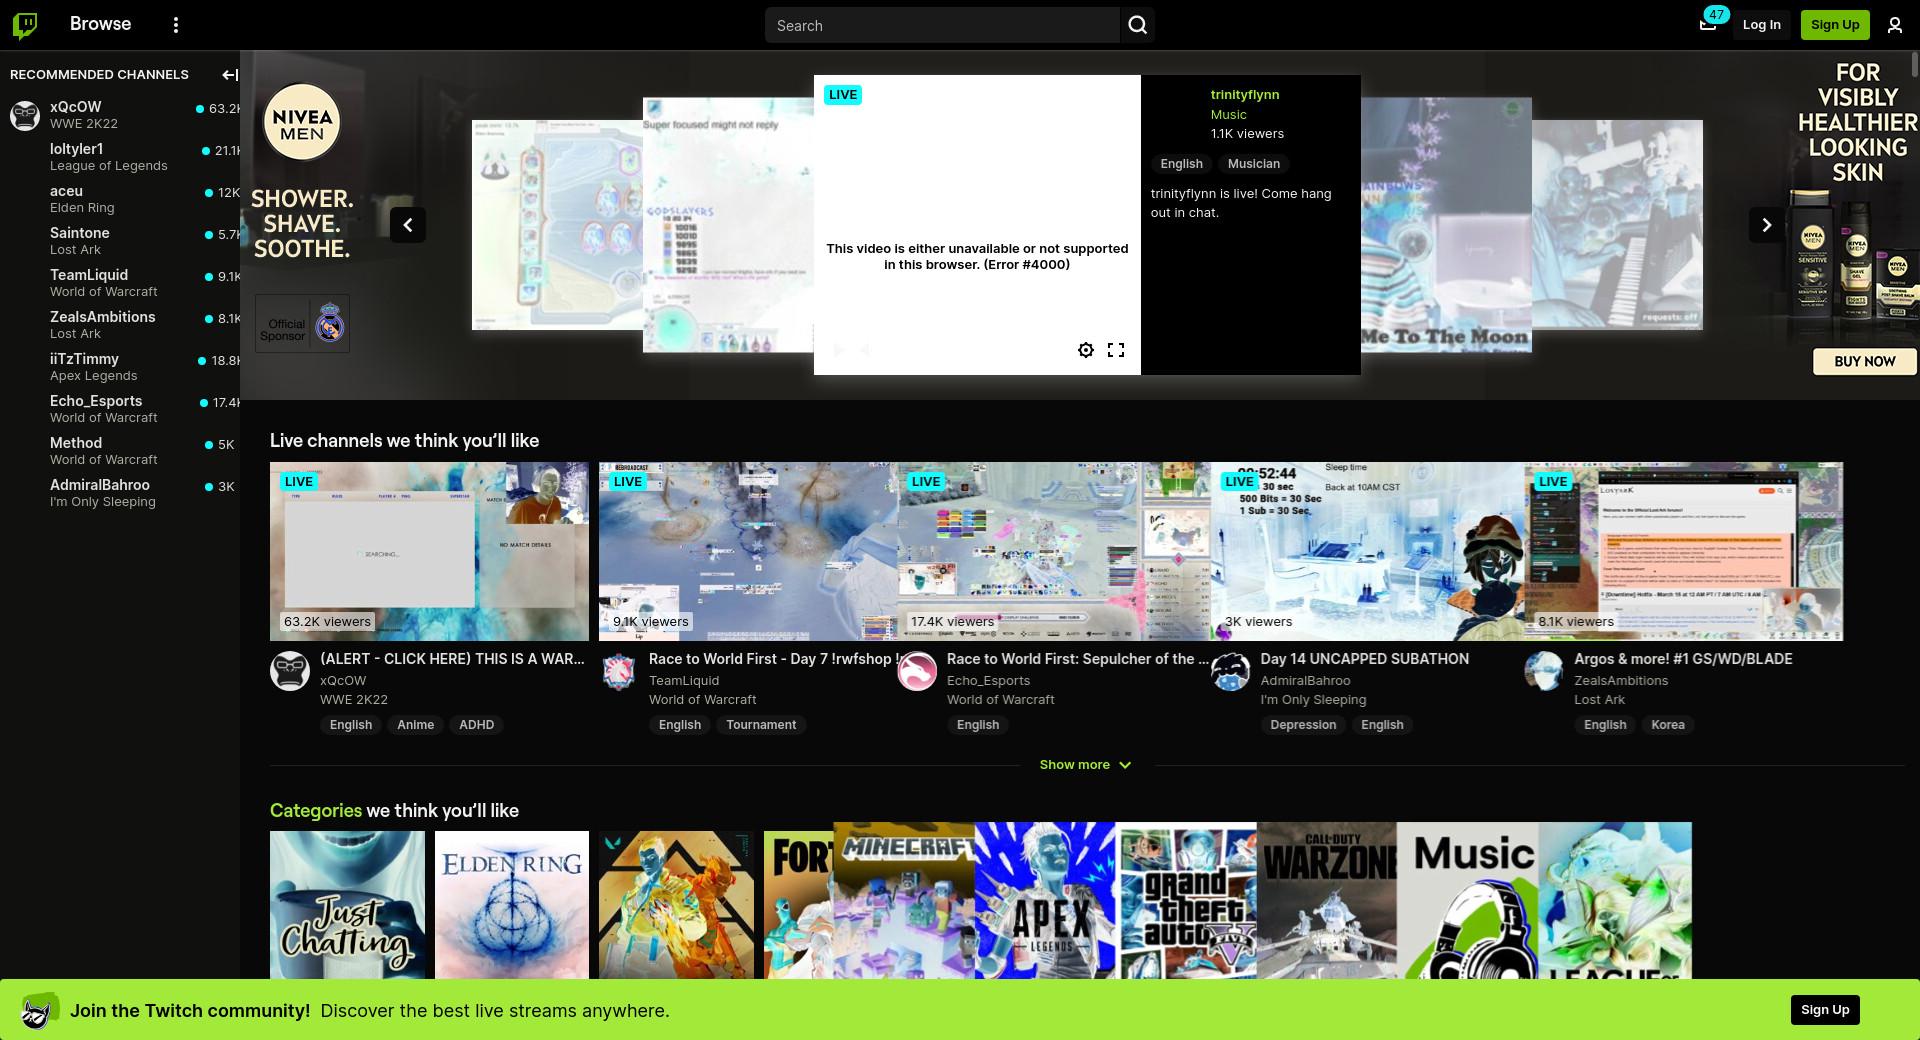Screen dimensions: 1920x1040
Task: Expand Show more live channels
Action: click(1085, 765)
